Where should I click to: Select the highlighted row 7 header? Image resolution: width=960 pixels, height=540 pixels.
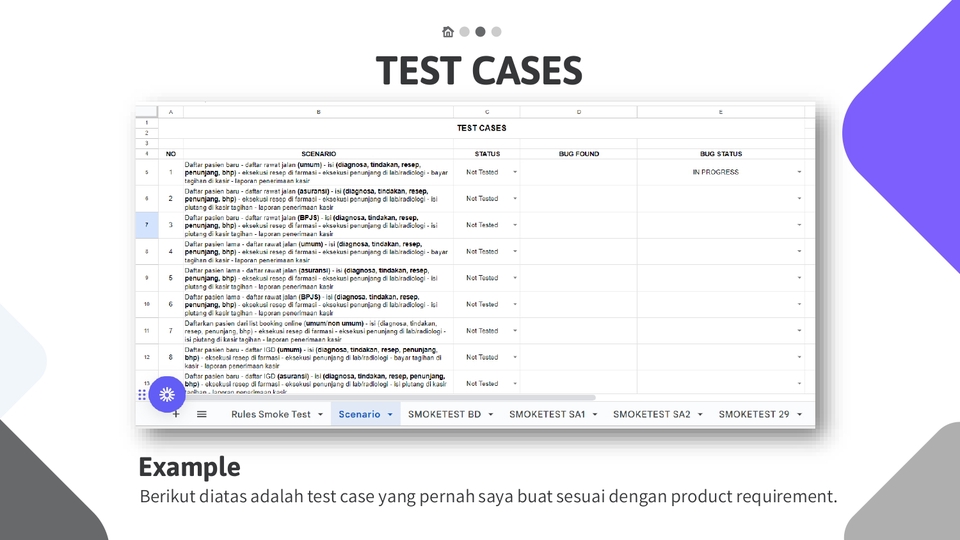point(146,225)
